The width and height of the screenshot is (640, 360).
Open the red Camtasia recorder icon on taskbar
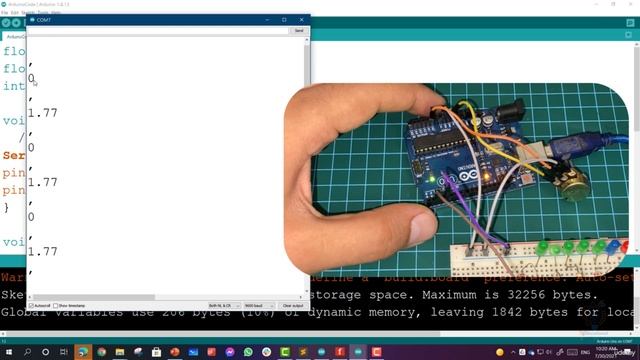pos(376,352)
